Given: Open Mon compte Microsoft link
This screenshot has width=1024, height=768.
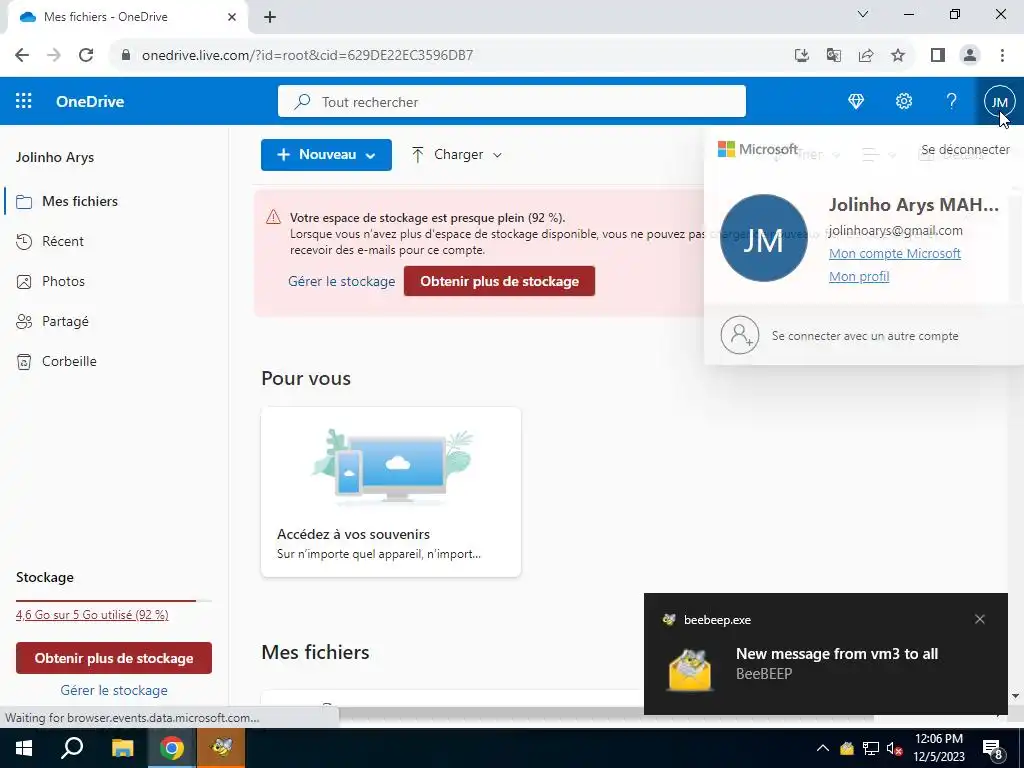Looking at the screenshot, I should tap(895, 253).
